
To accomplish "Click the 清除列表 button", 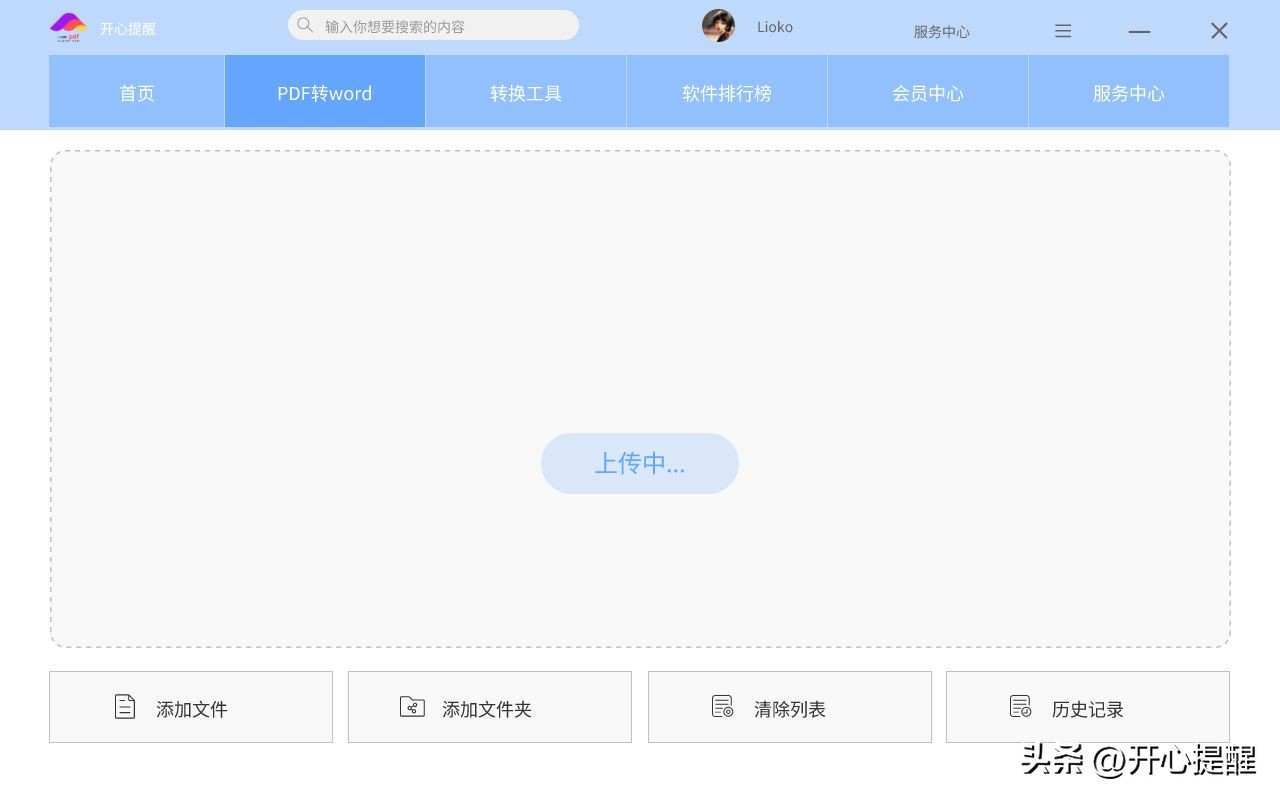I will coord(789,706).
